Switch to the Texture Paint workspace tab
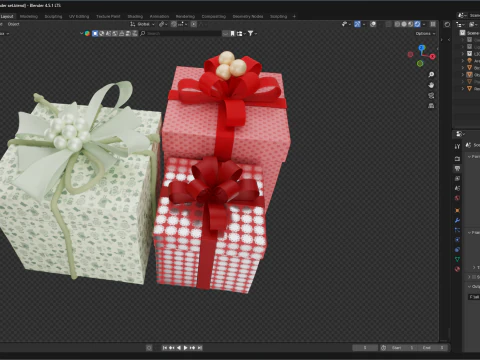480x360 pixels. pyautogui.click(x=108, y=16)
